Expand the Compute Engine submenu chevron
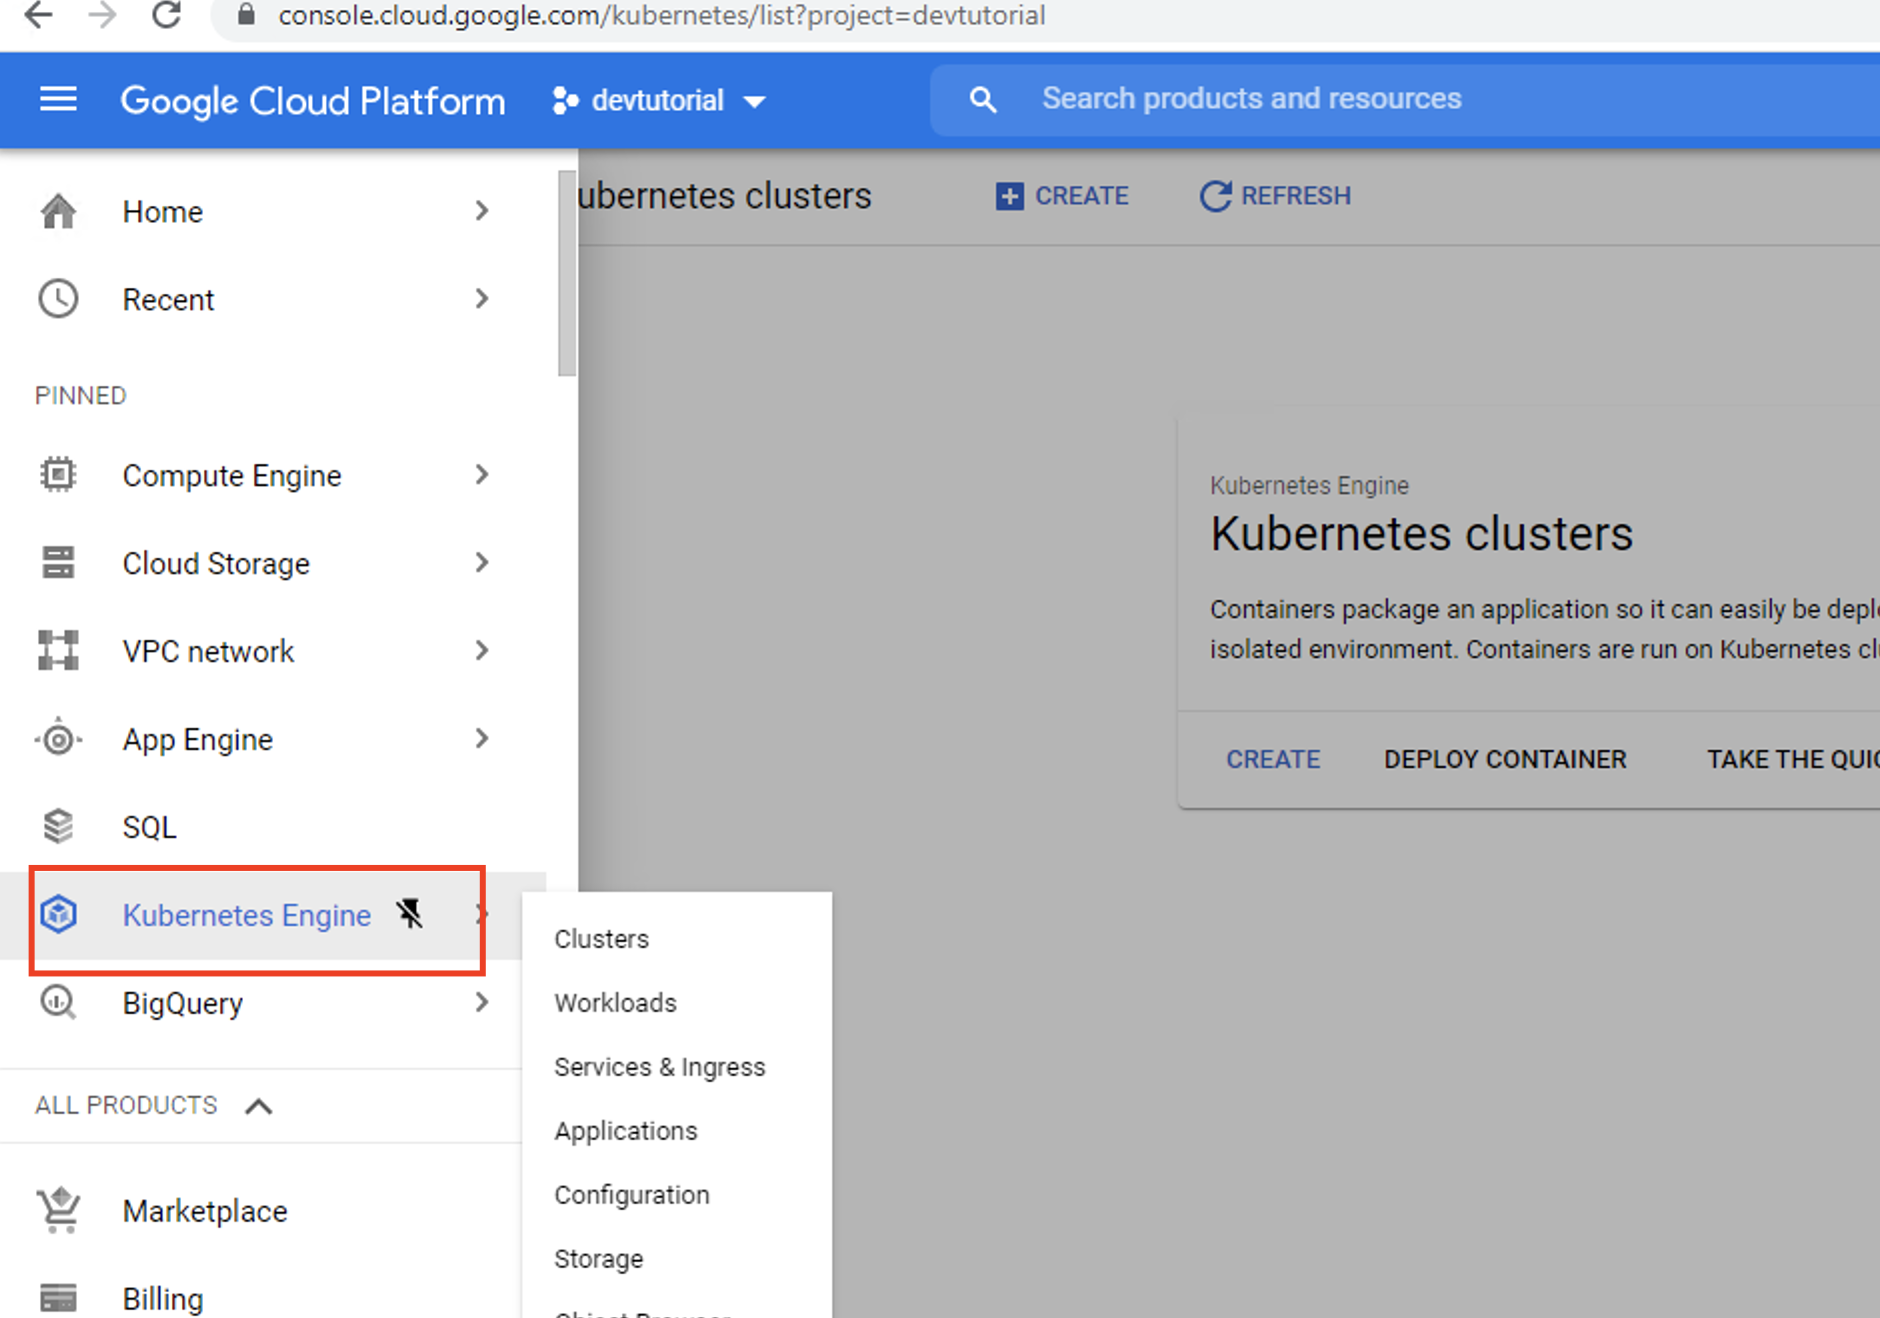Viewport: 1880px width, 1318px height. pos(482,474)
